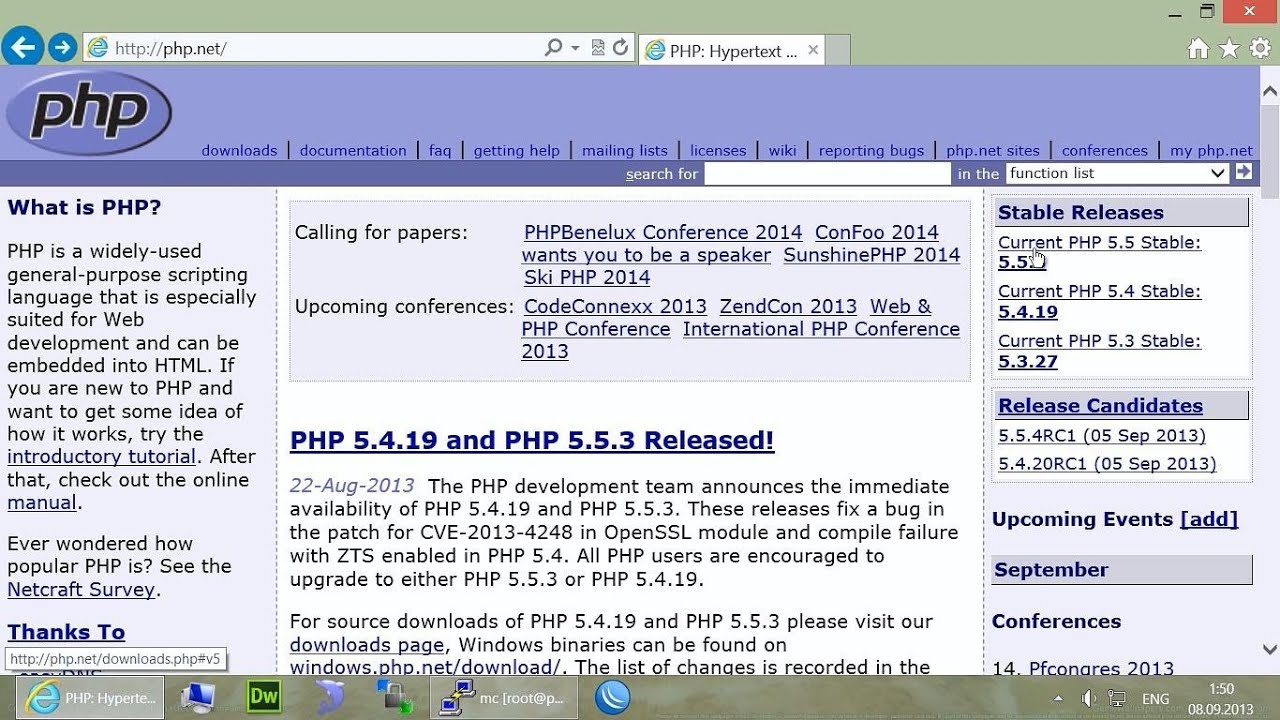1280x720 pixels.
Task: Open ZendCon 2013 link
Action: click(788, 307)
